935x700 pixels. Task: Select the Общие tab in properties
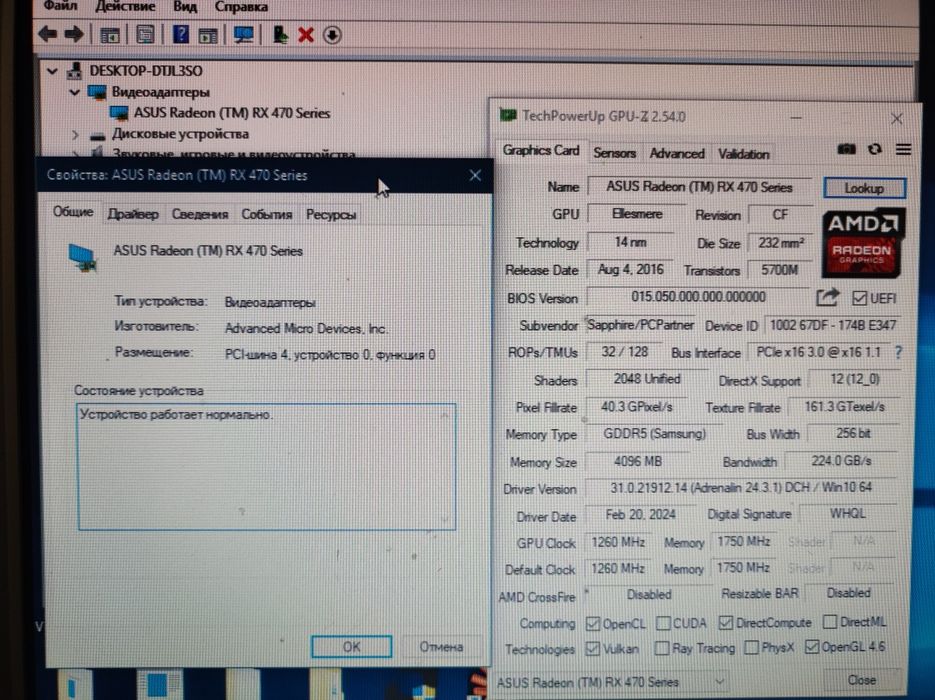[x=73, y=212]
